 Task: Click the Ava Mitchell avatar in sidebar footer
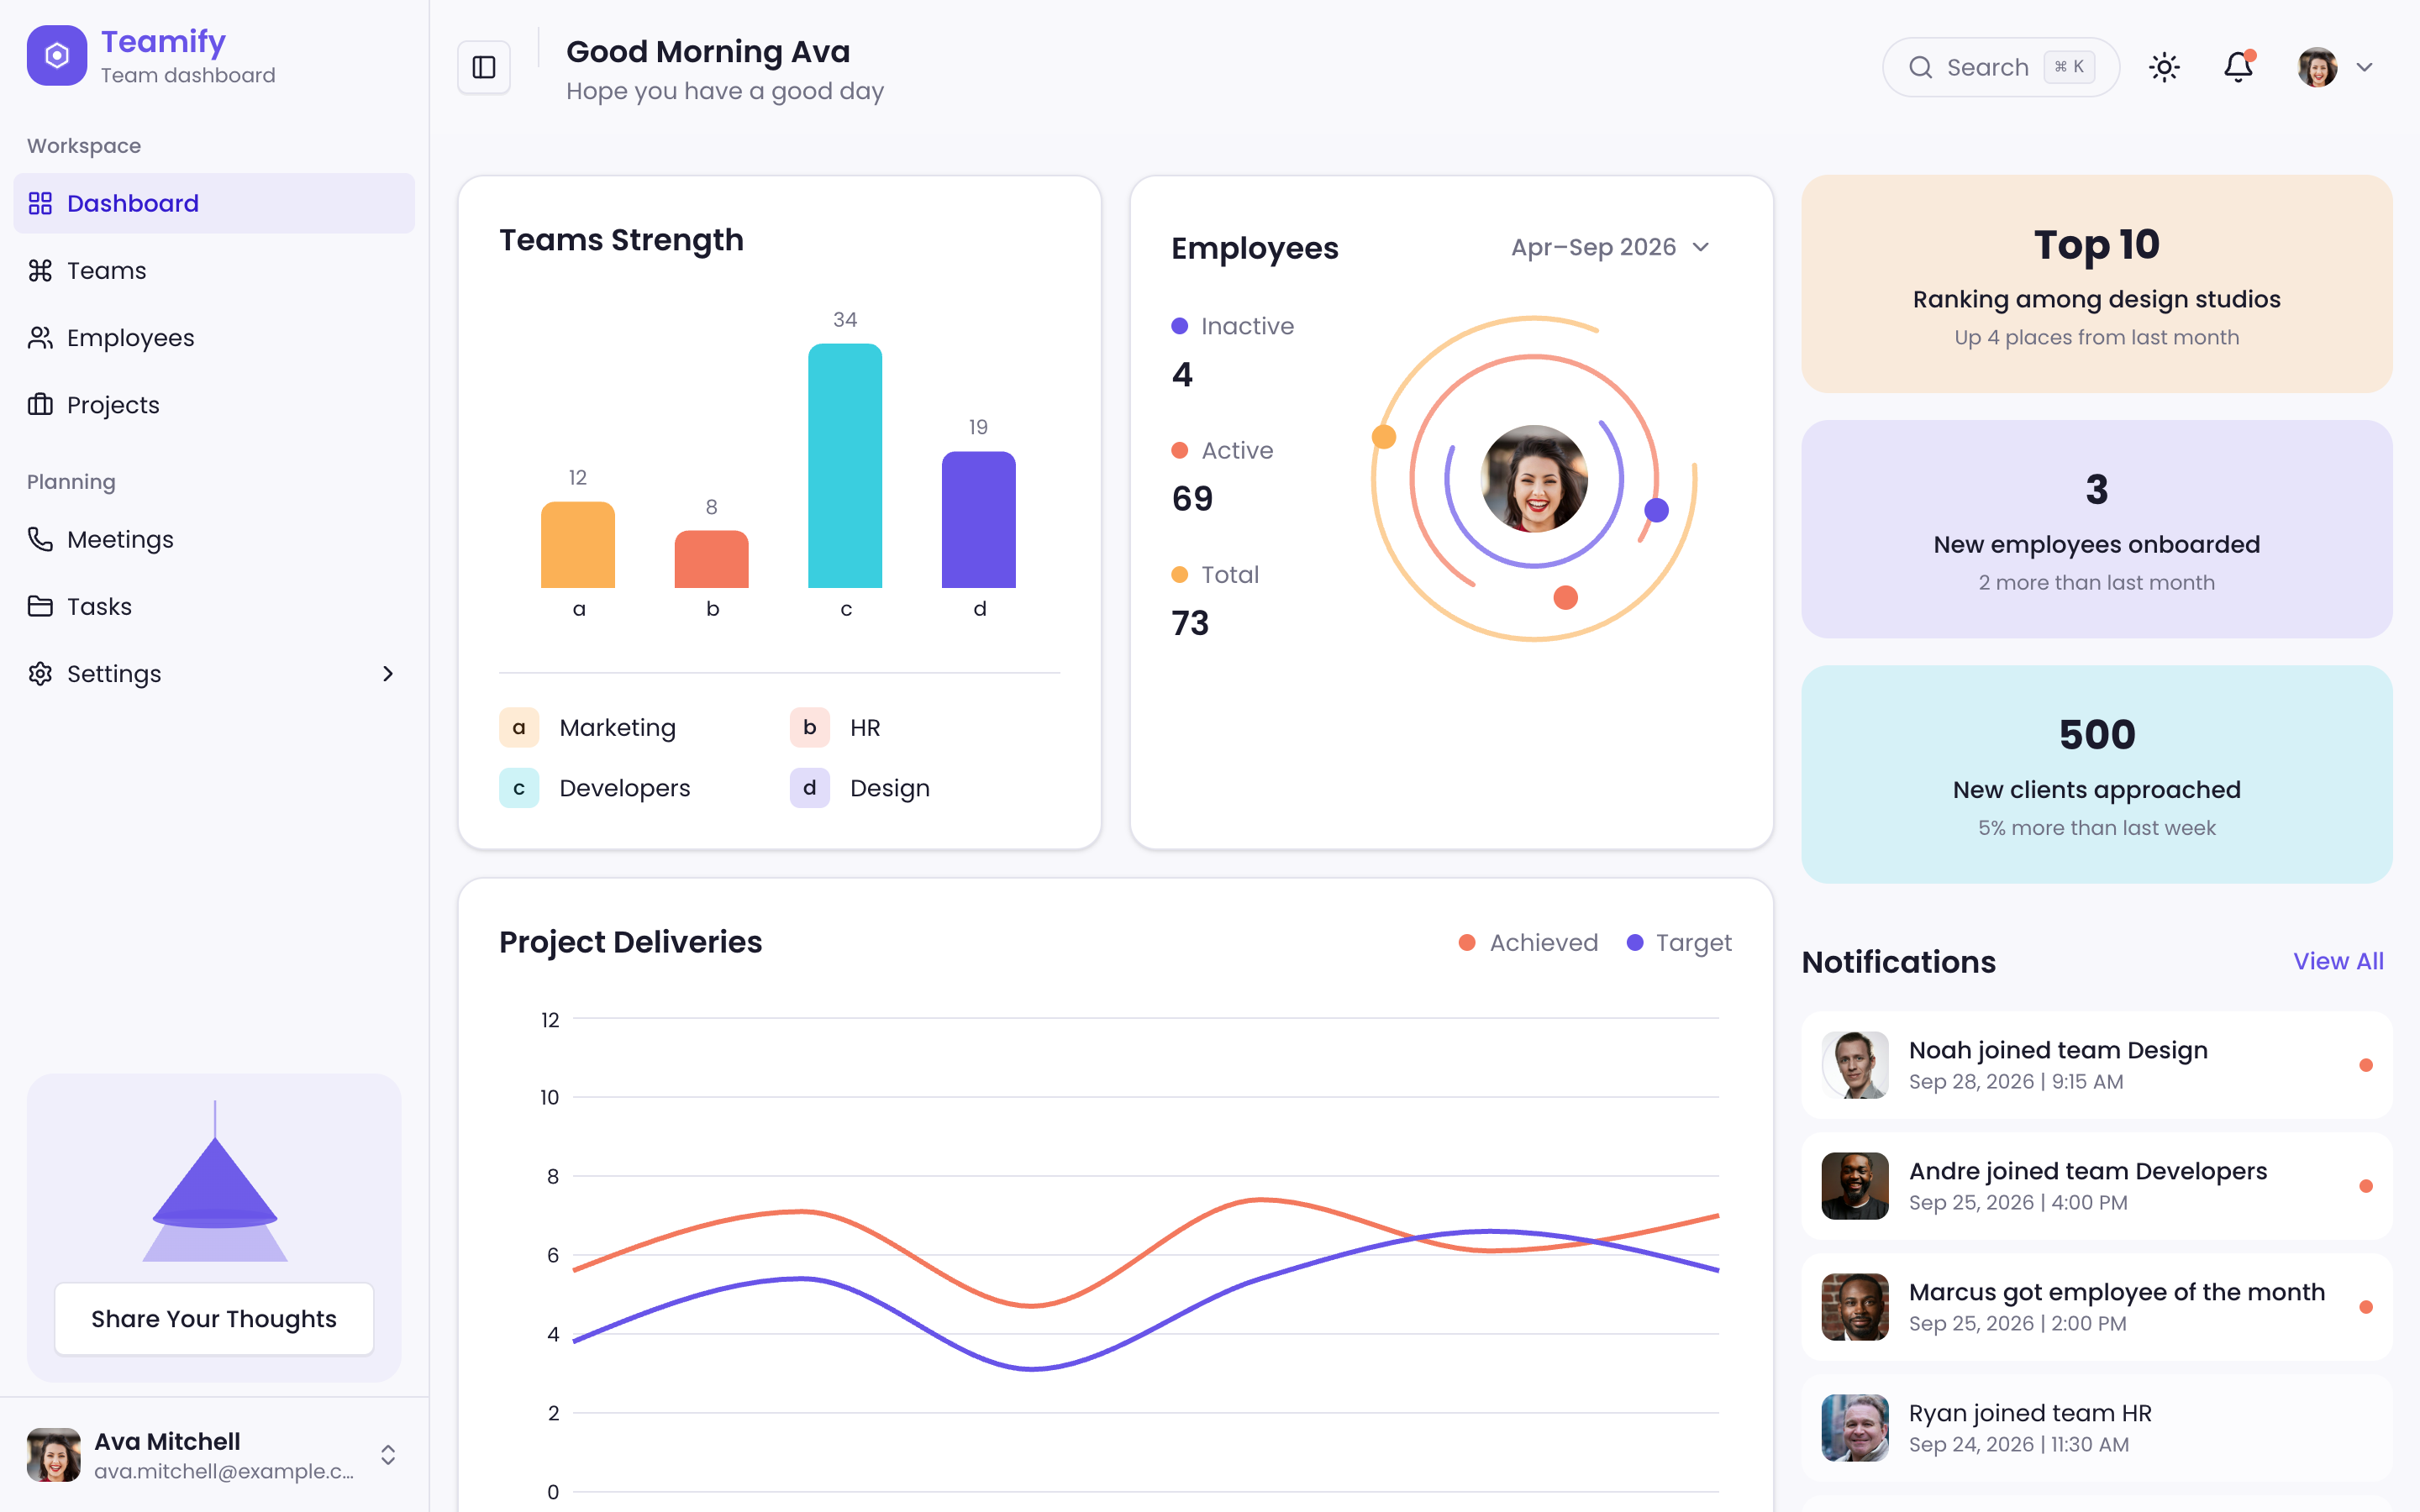click(x=54, y=1454)
